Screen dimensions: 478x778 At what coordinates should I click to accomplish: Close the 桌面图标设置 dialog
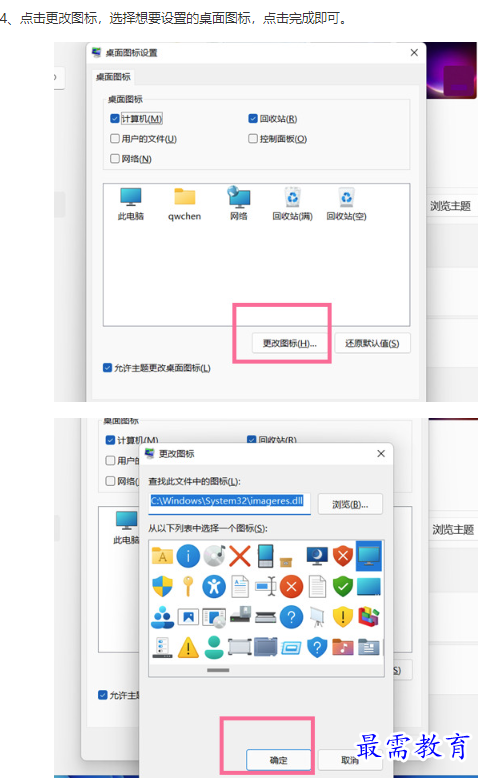[414, 53]
